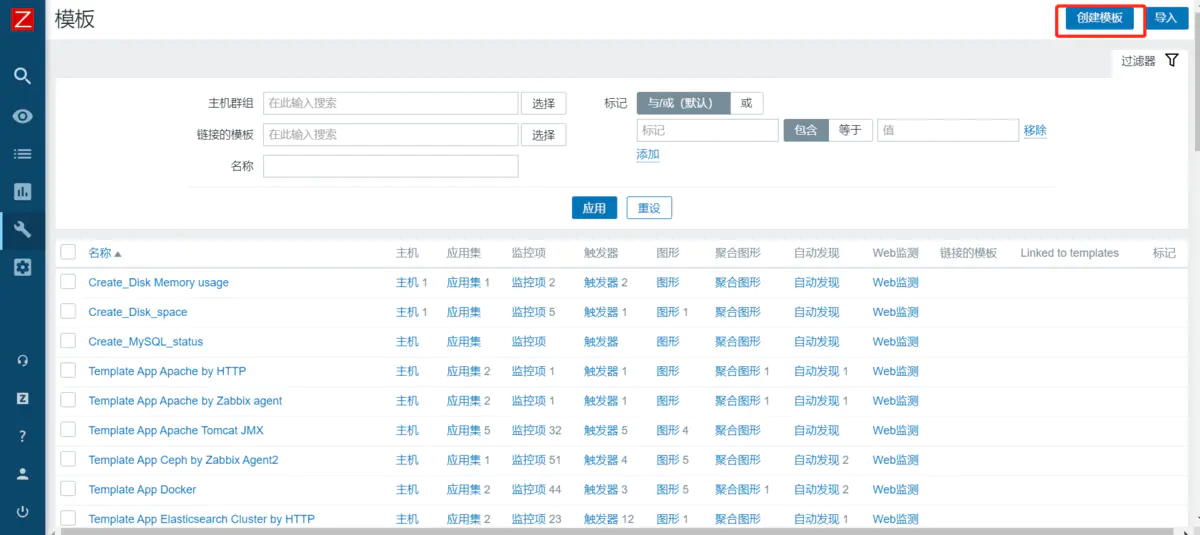Check Template App Ceph by Zabbix Agent2 checkbox

coord(68,459)
